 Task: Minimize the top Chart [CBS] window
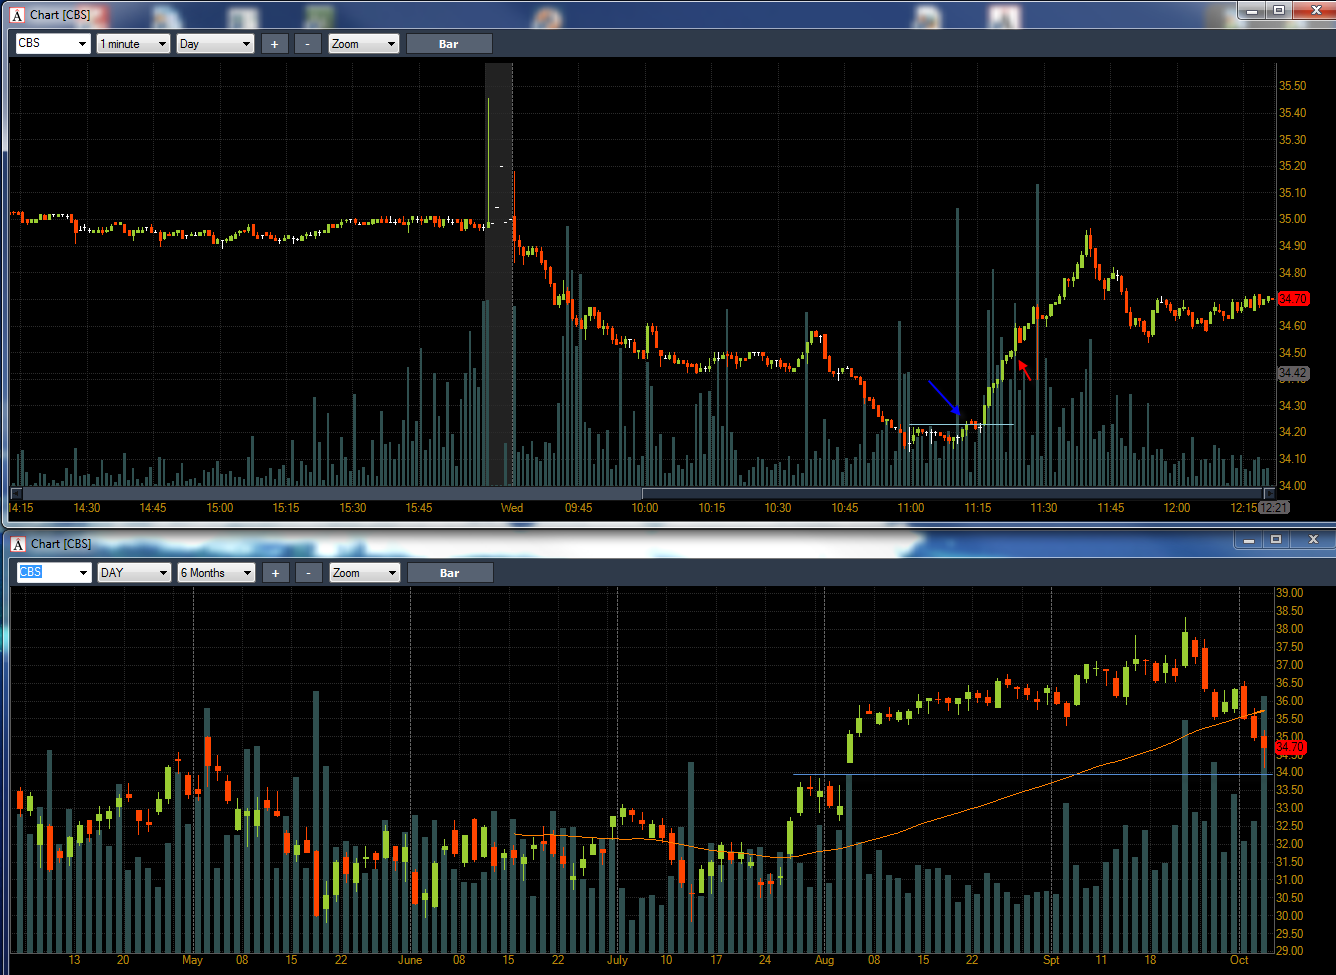tap(1252, 10)
